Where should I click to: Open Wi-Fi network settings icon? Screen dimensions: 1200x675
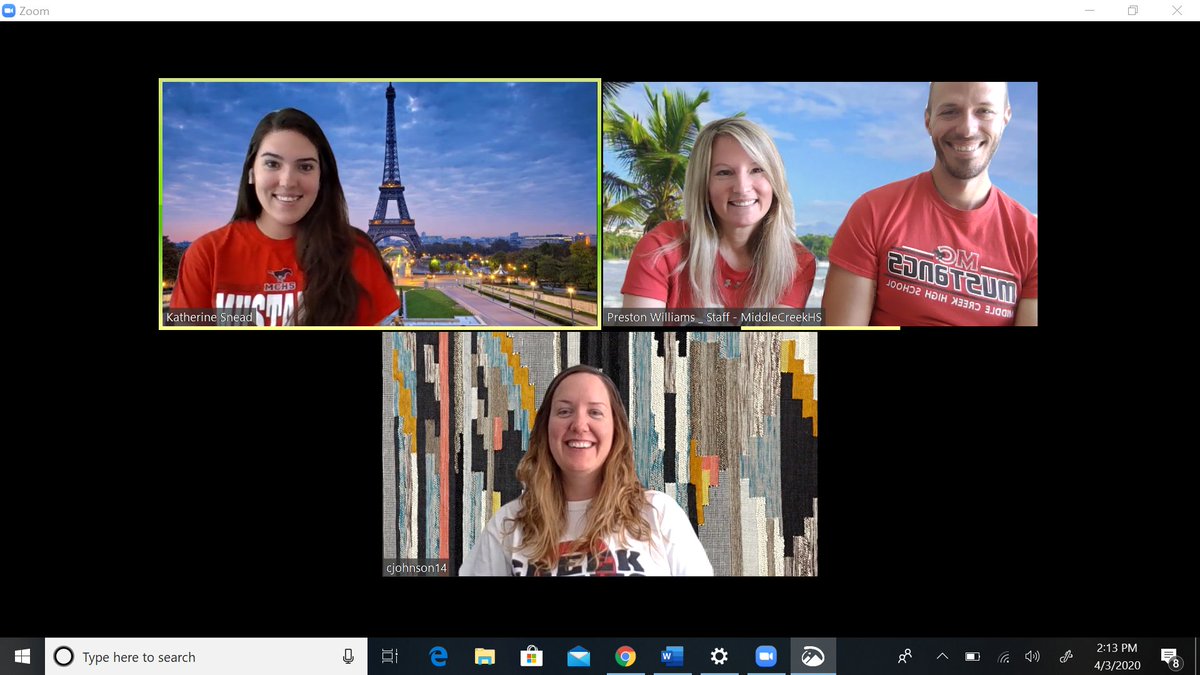[x=1003, y=657]
